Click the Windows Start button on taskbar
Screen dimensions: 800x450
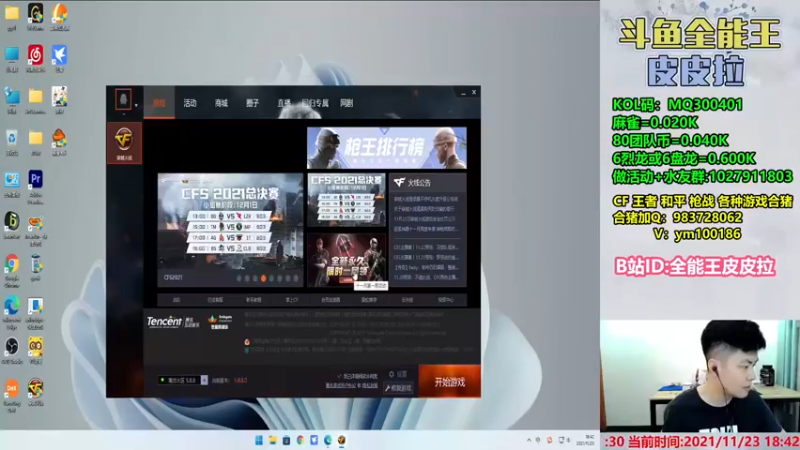tap(259, 440)
